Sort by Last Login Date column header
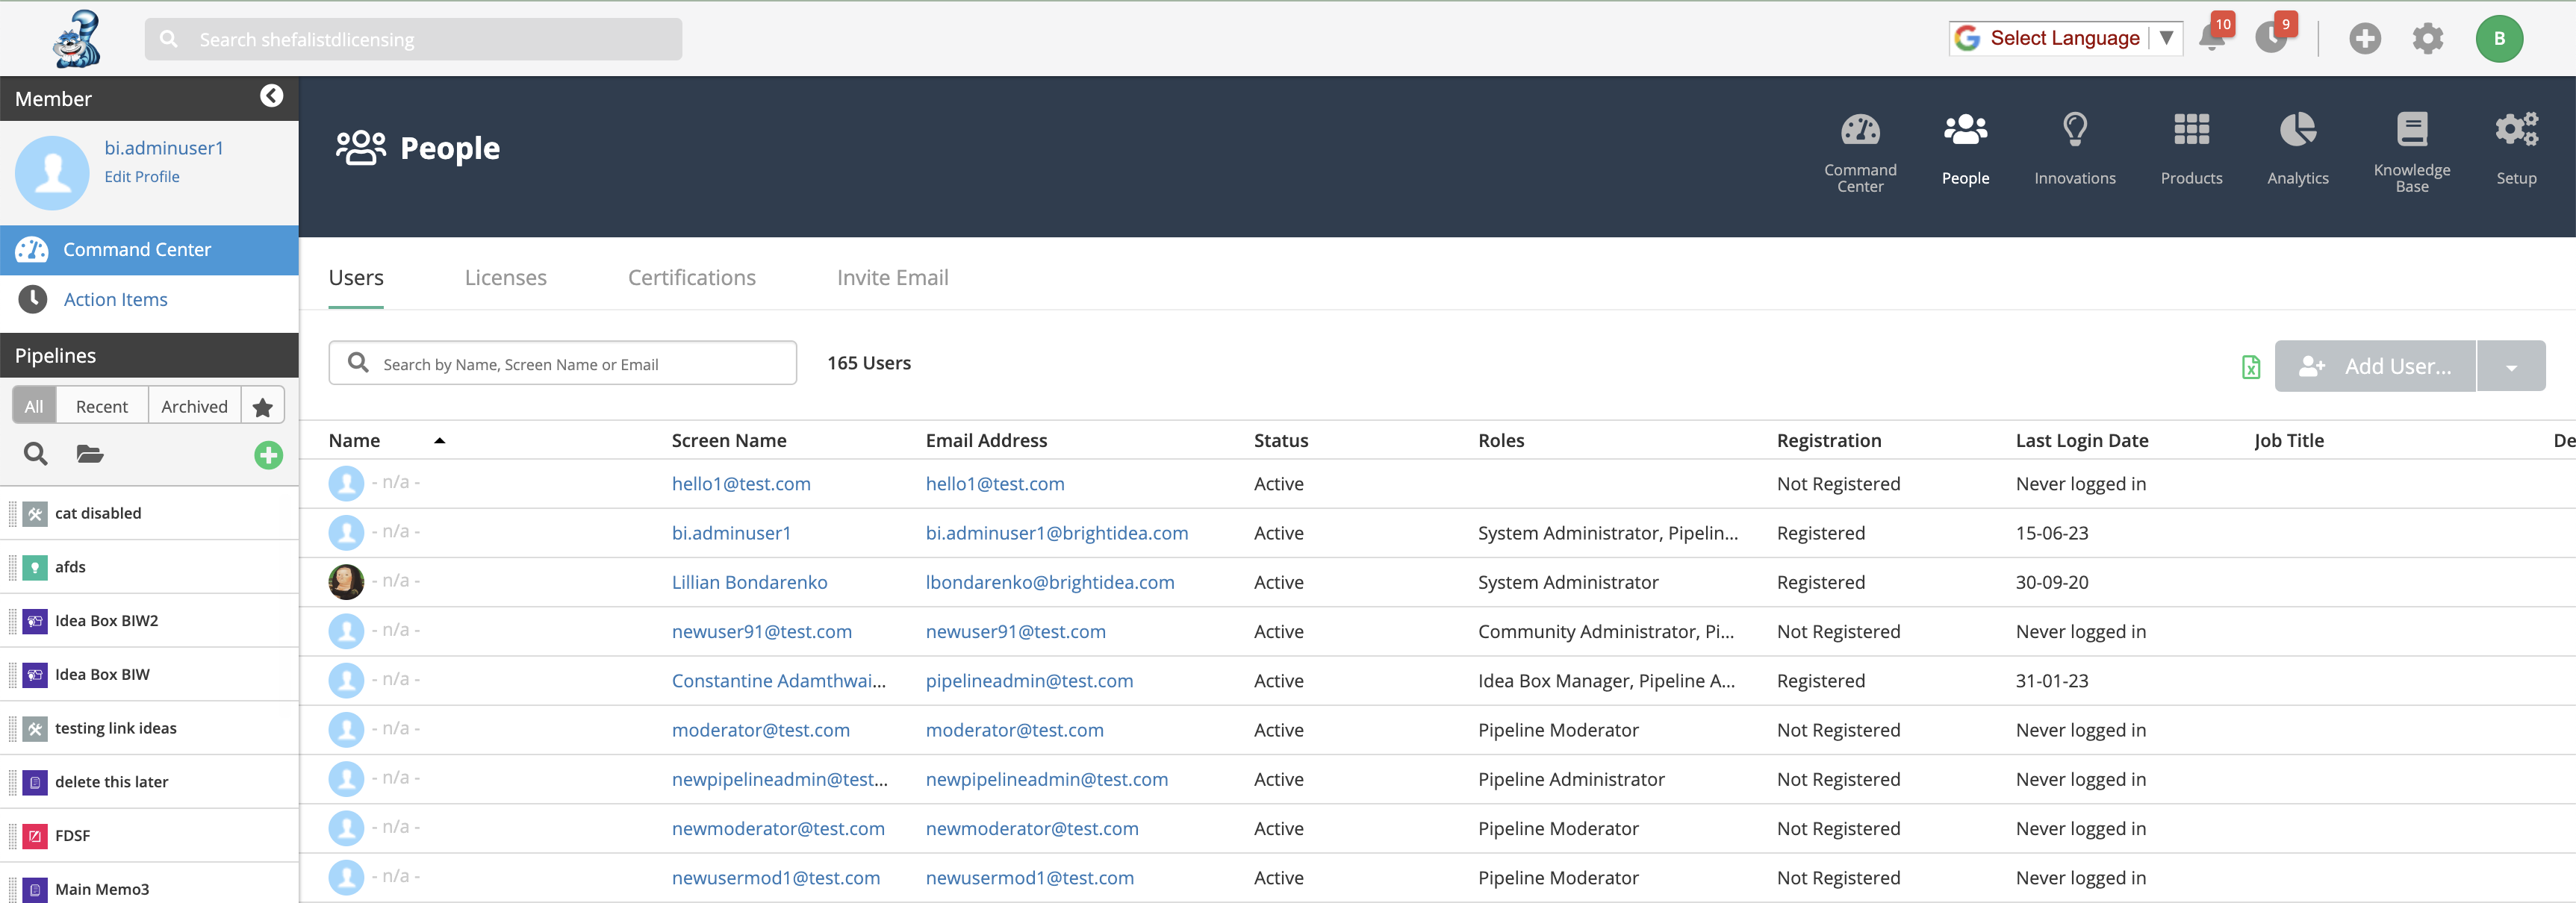The height and width of the screenshot is (903, 2576). [2081, 441]
